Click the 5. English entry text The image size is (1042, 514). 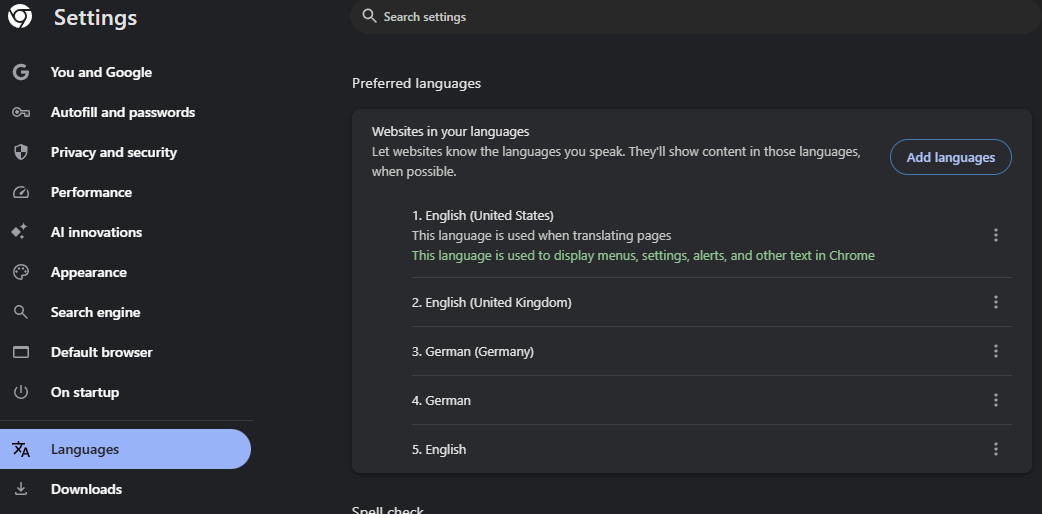coord(439,450)
